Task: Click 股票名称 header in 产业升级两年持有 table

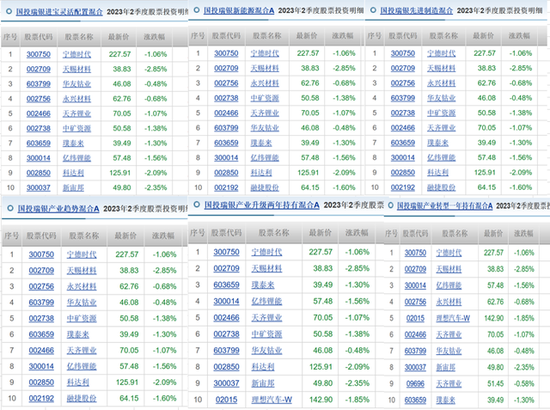Action: (274, 233)
